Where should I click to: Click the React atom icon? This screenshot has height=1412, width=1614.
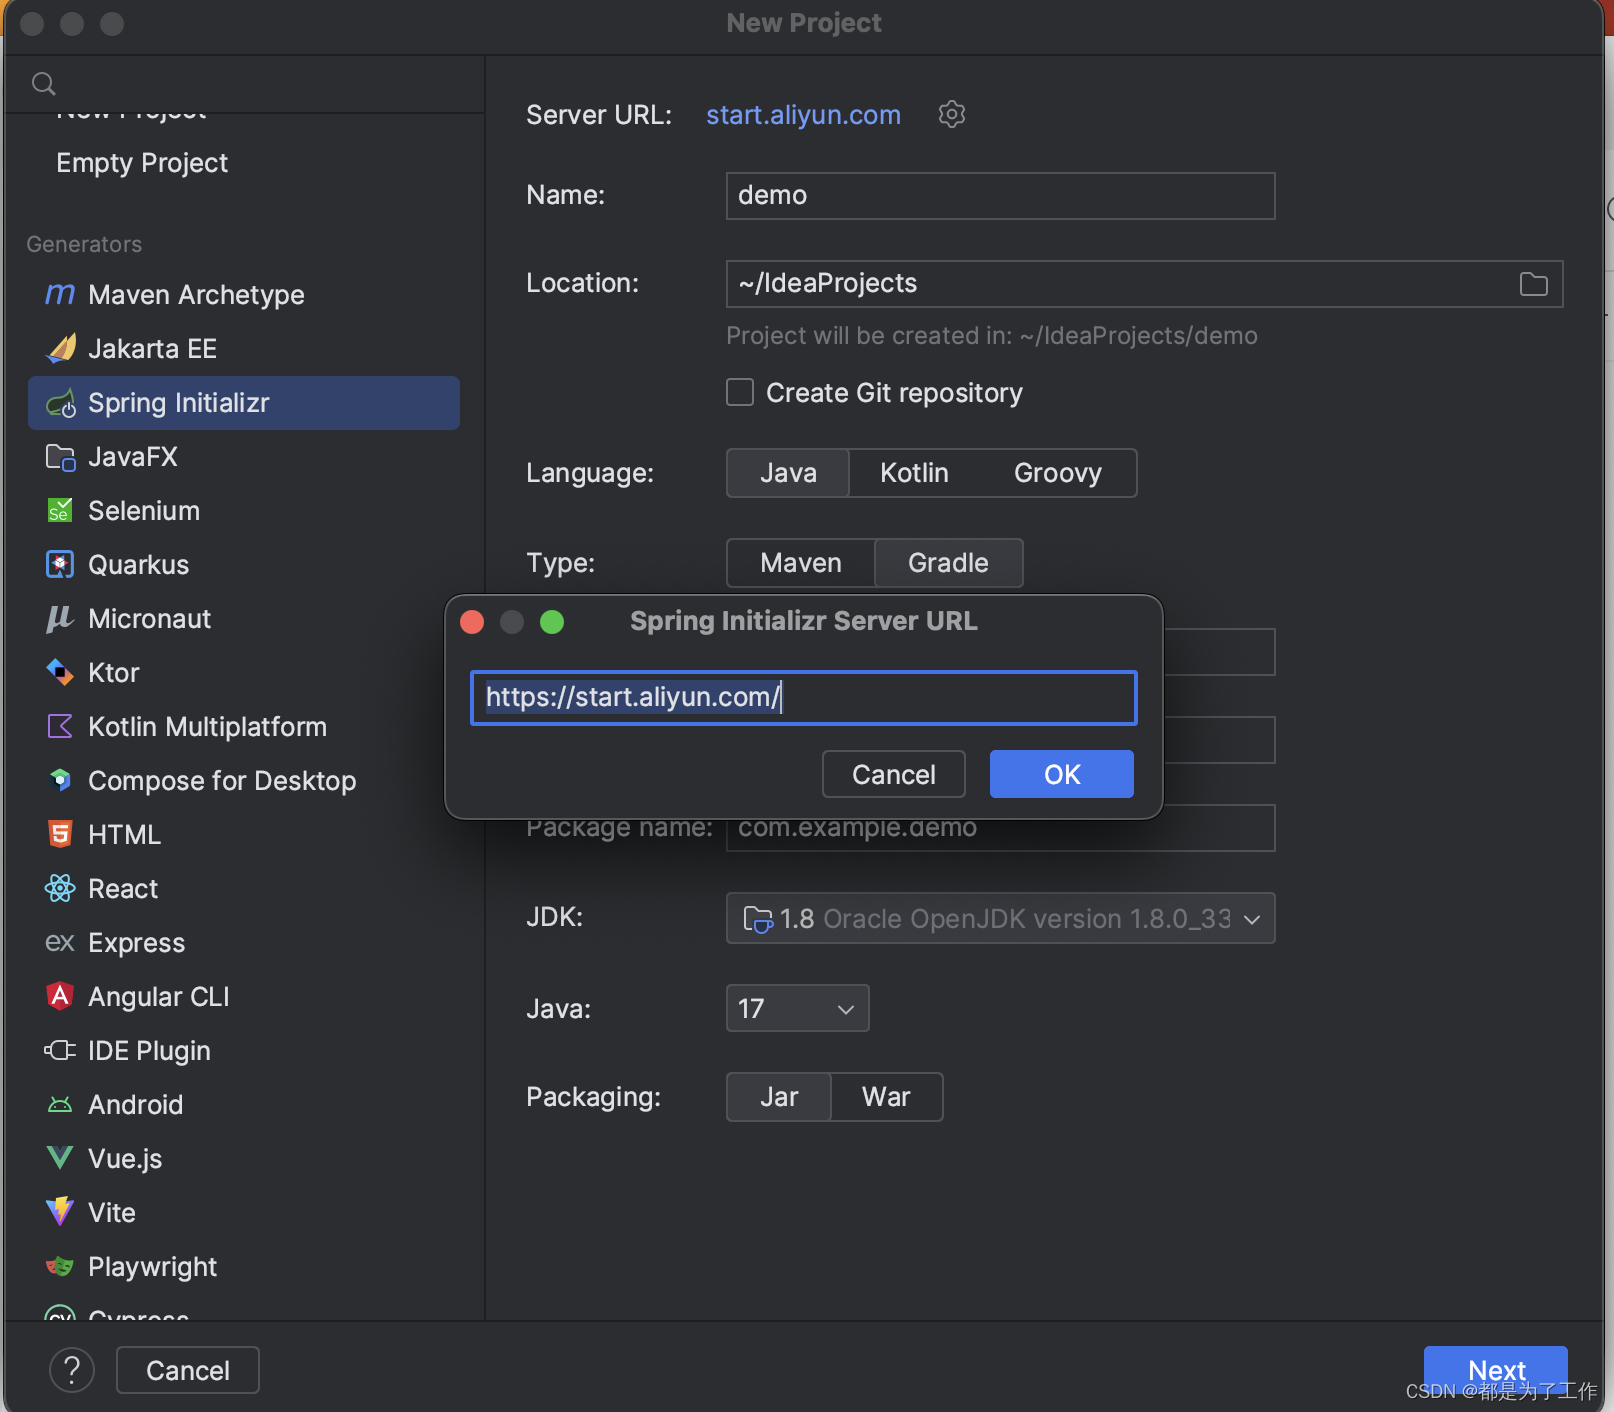tap(60, 889)
